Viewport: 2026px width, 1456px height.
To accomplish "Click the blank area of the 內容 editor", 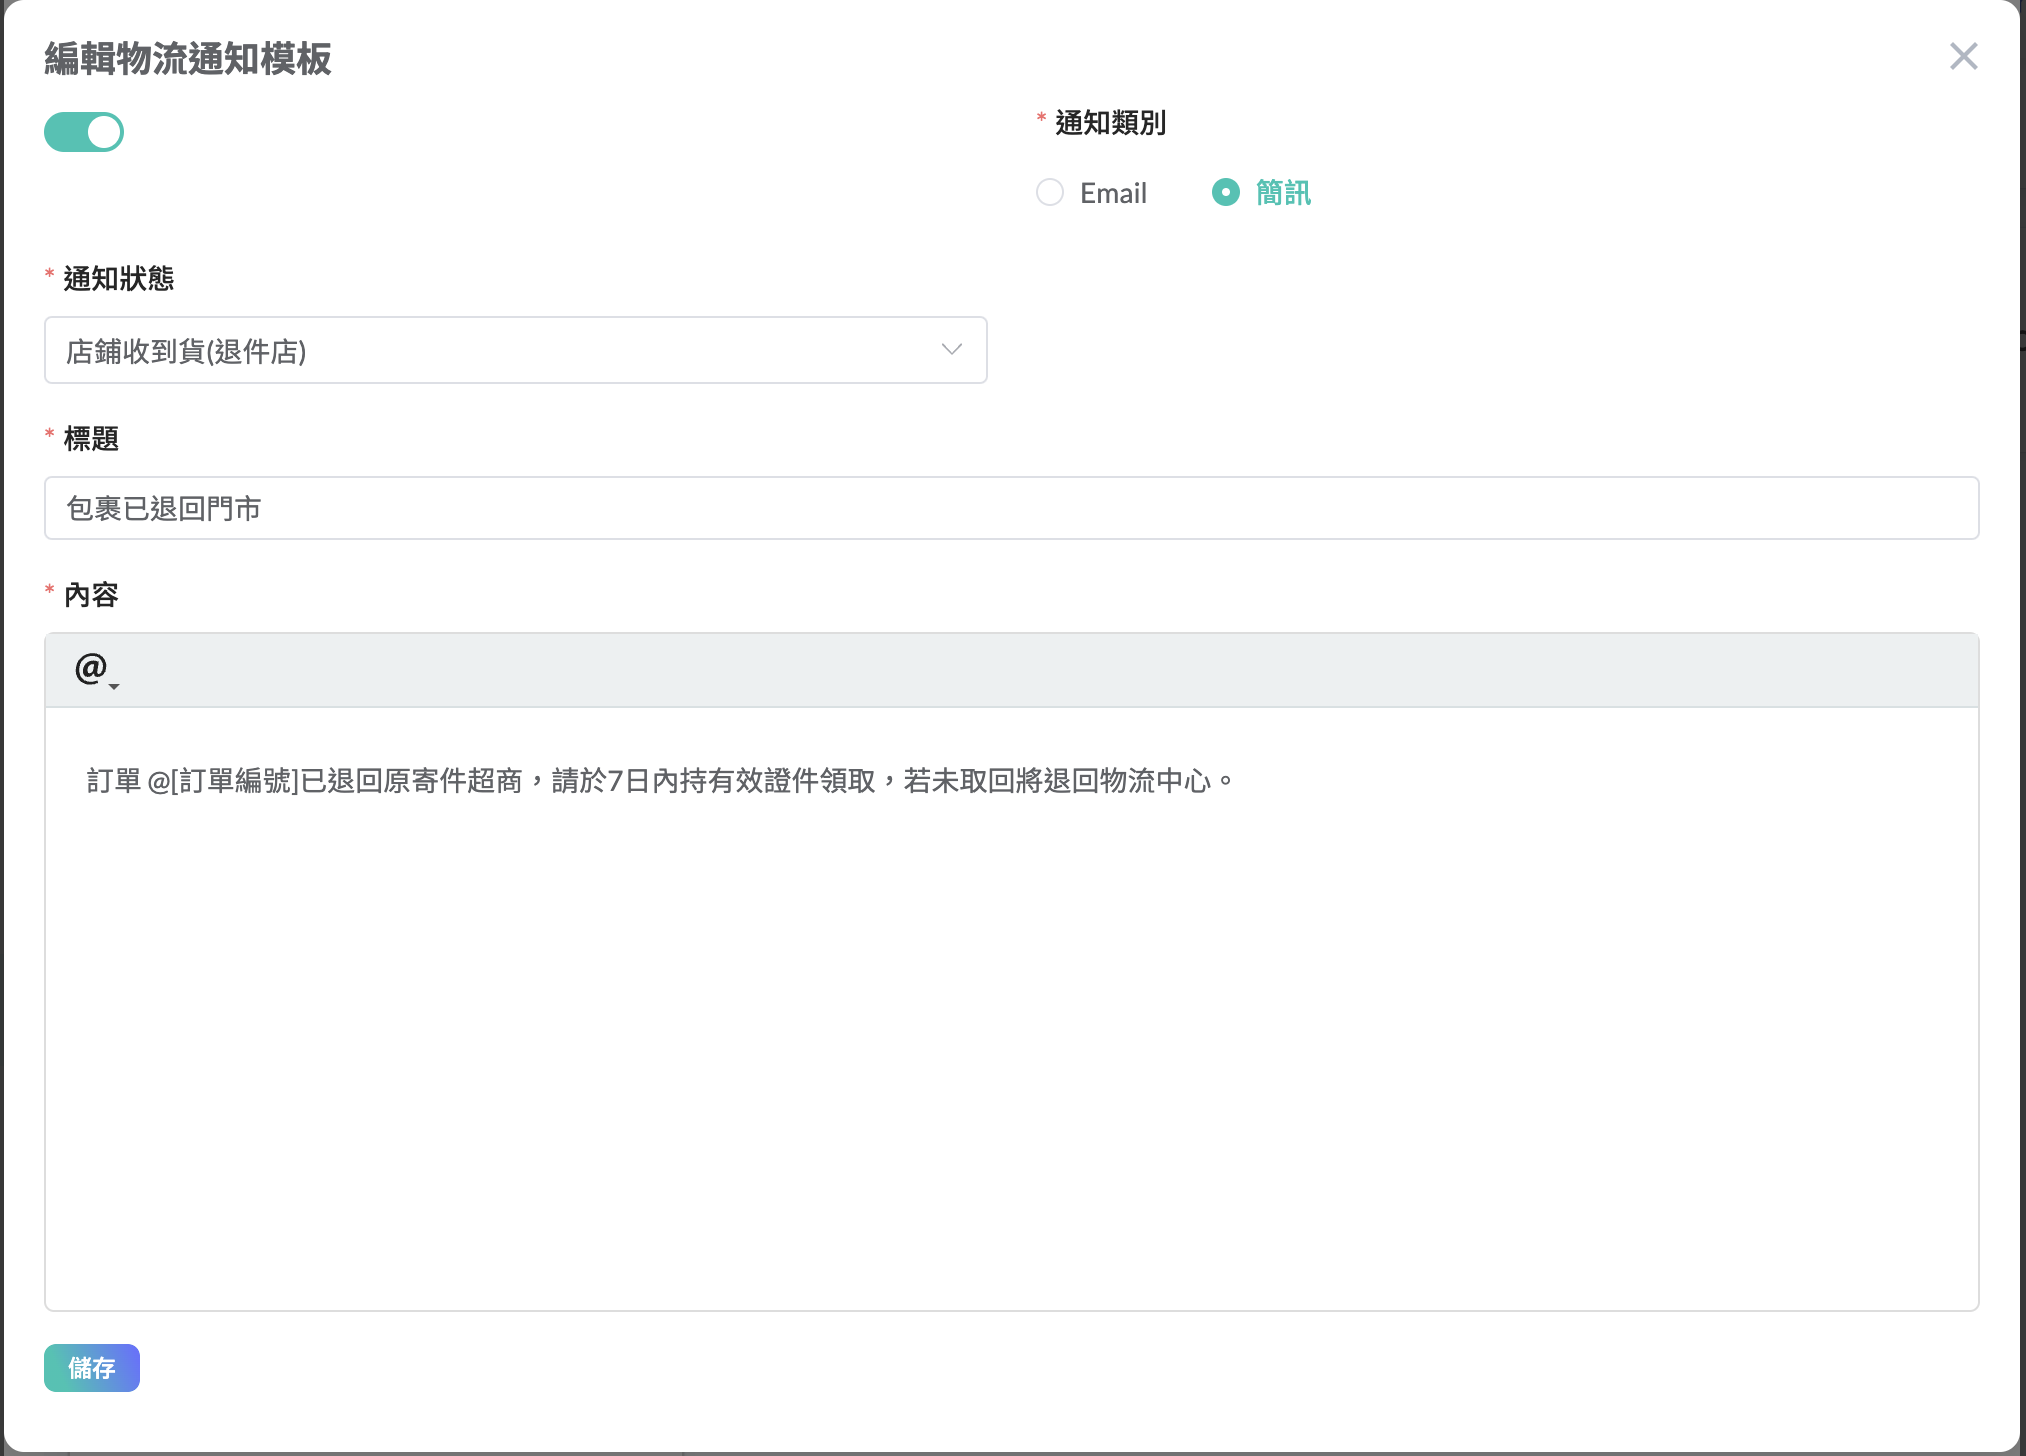I will pyautogui.click(x=1010, y=1050).
